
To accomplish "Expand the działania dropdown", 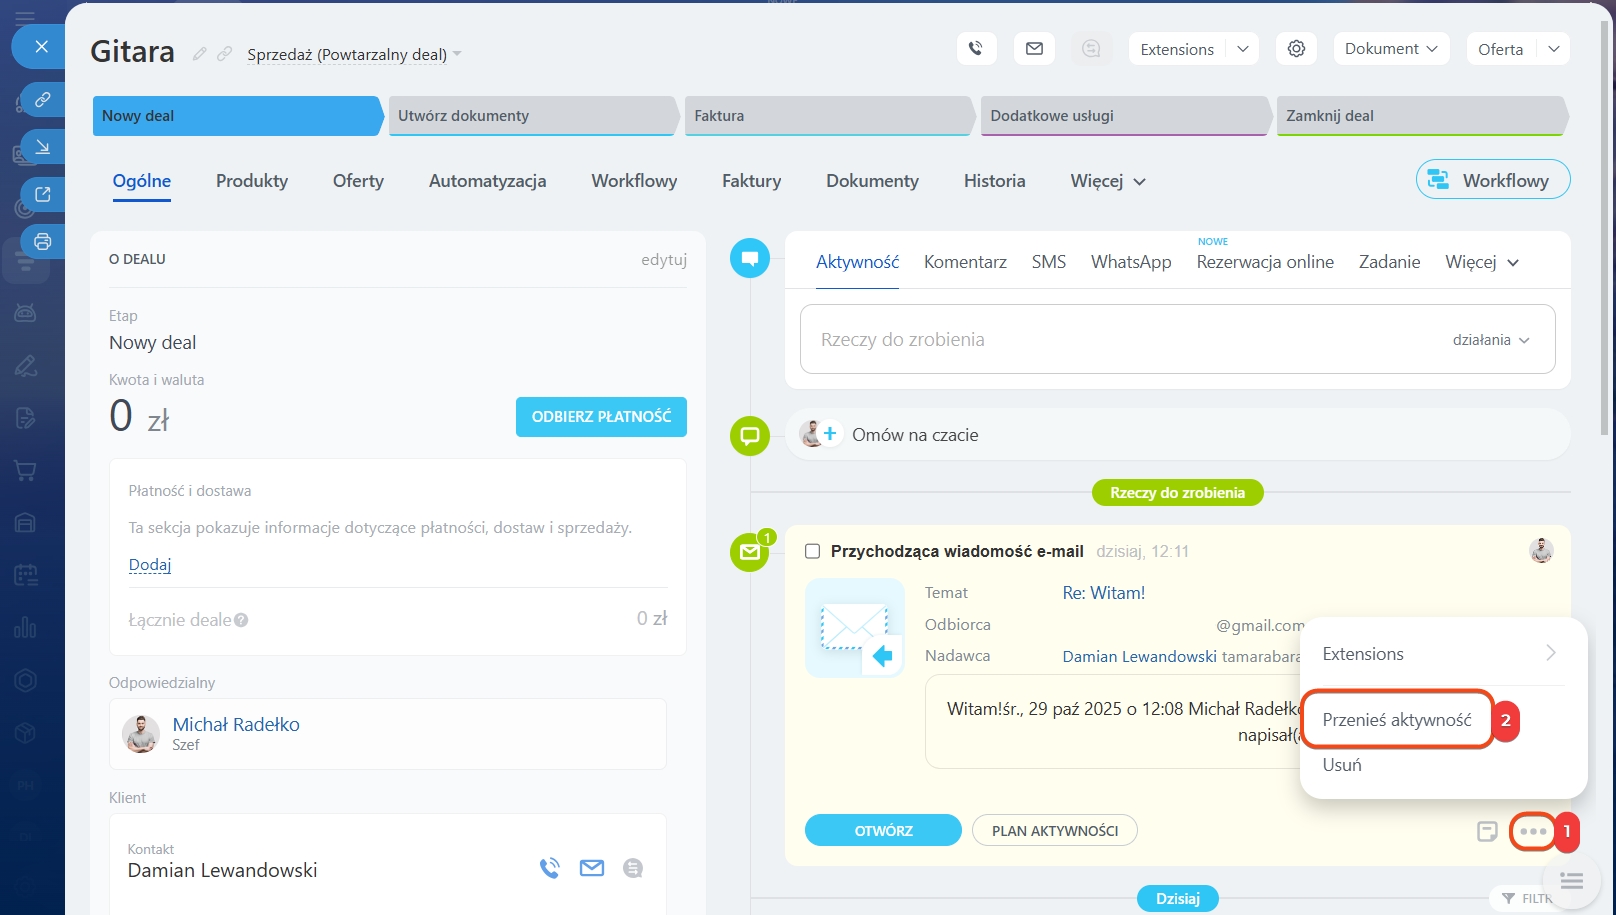I will [x=1491, y=340].
